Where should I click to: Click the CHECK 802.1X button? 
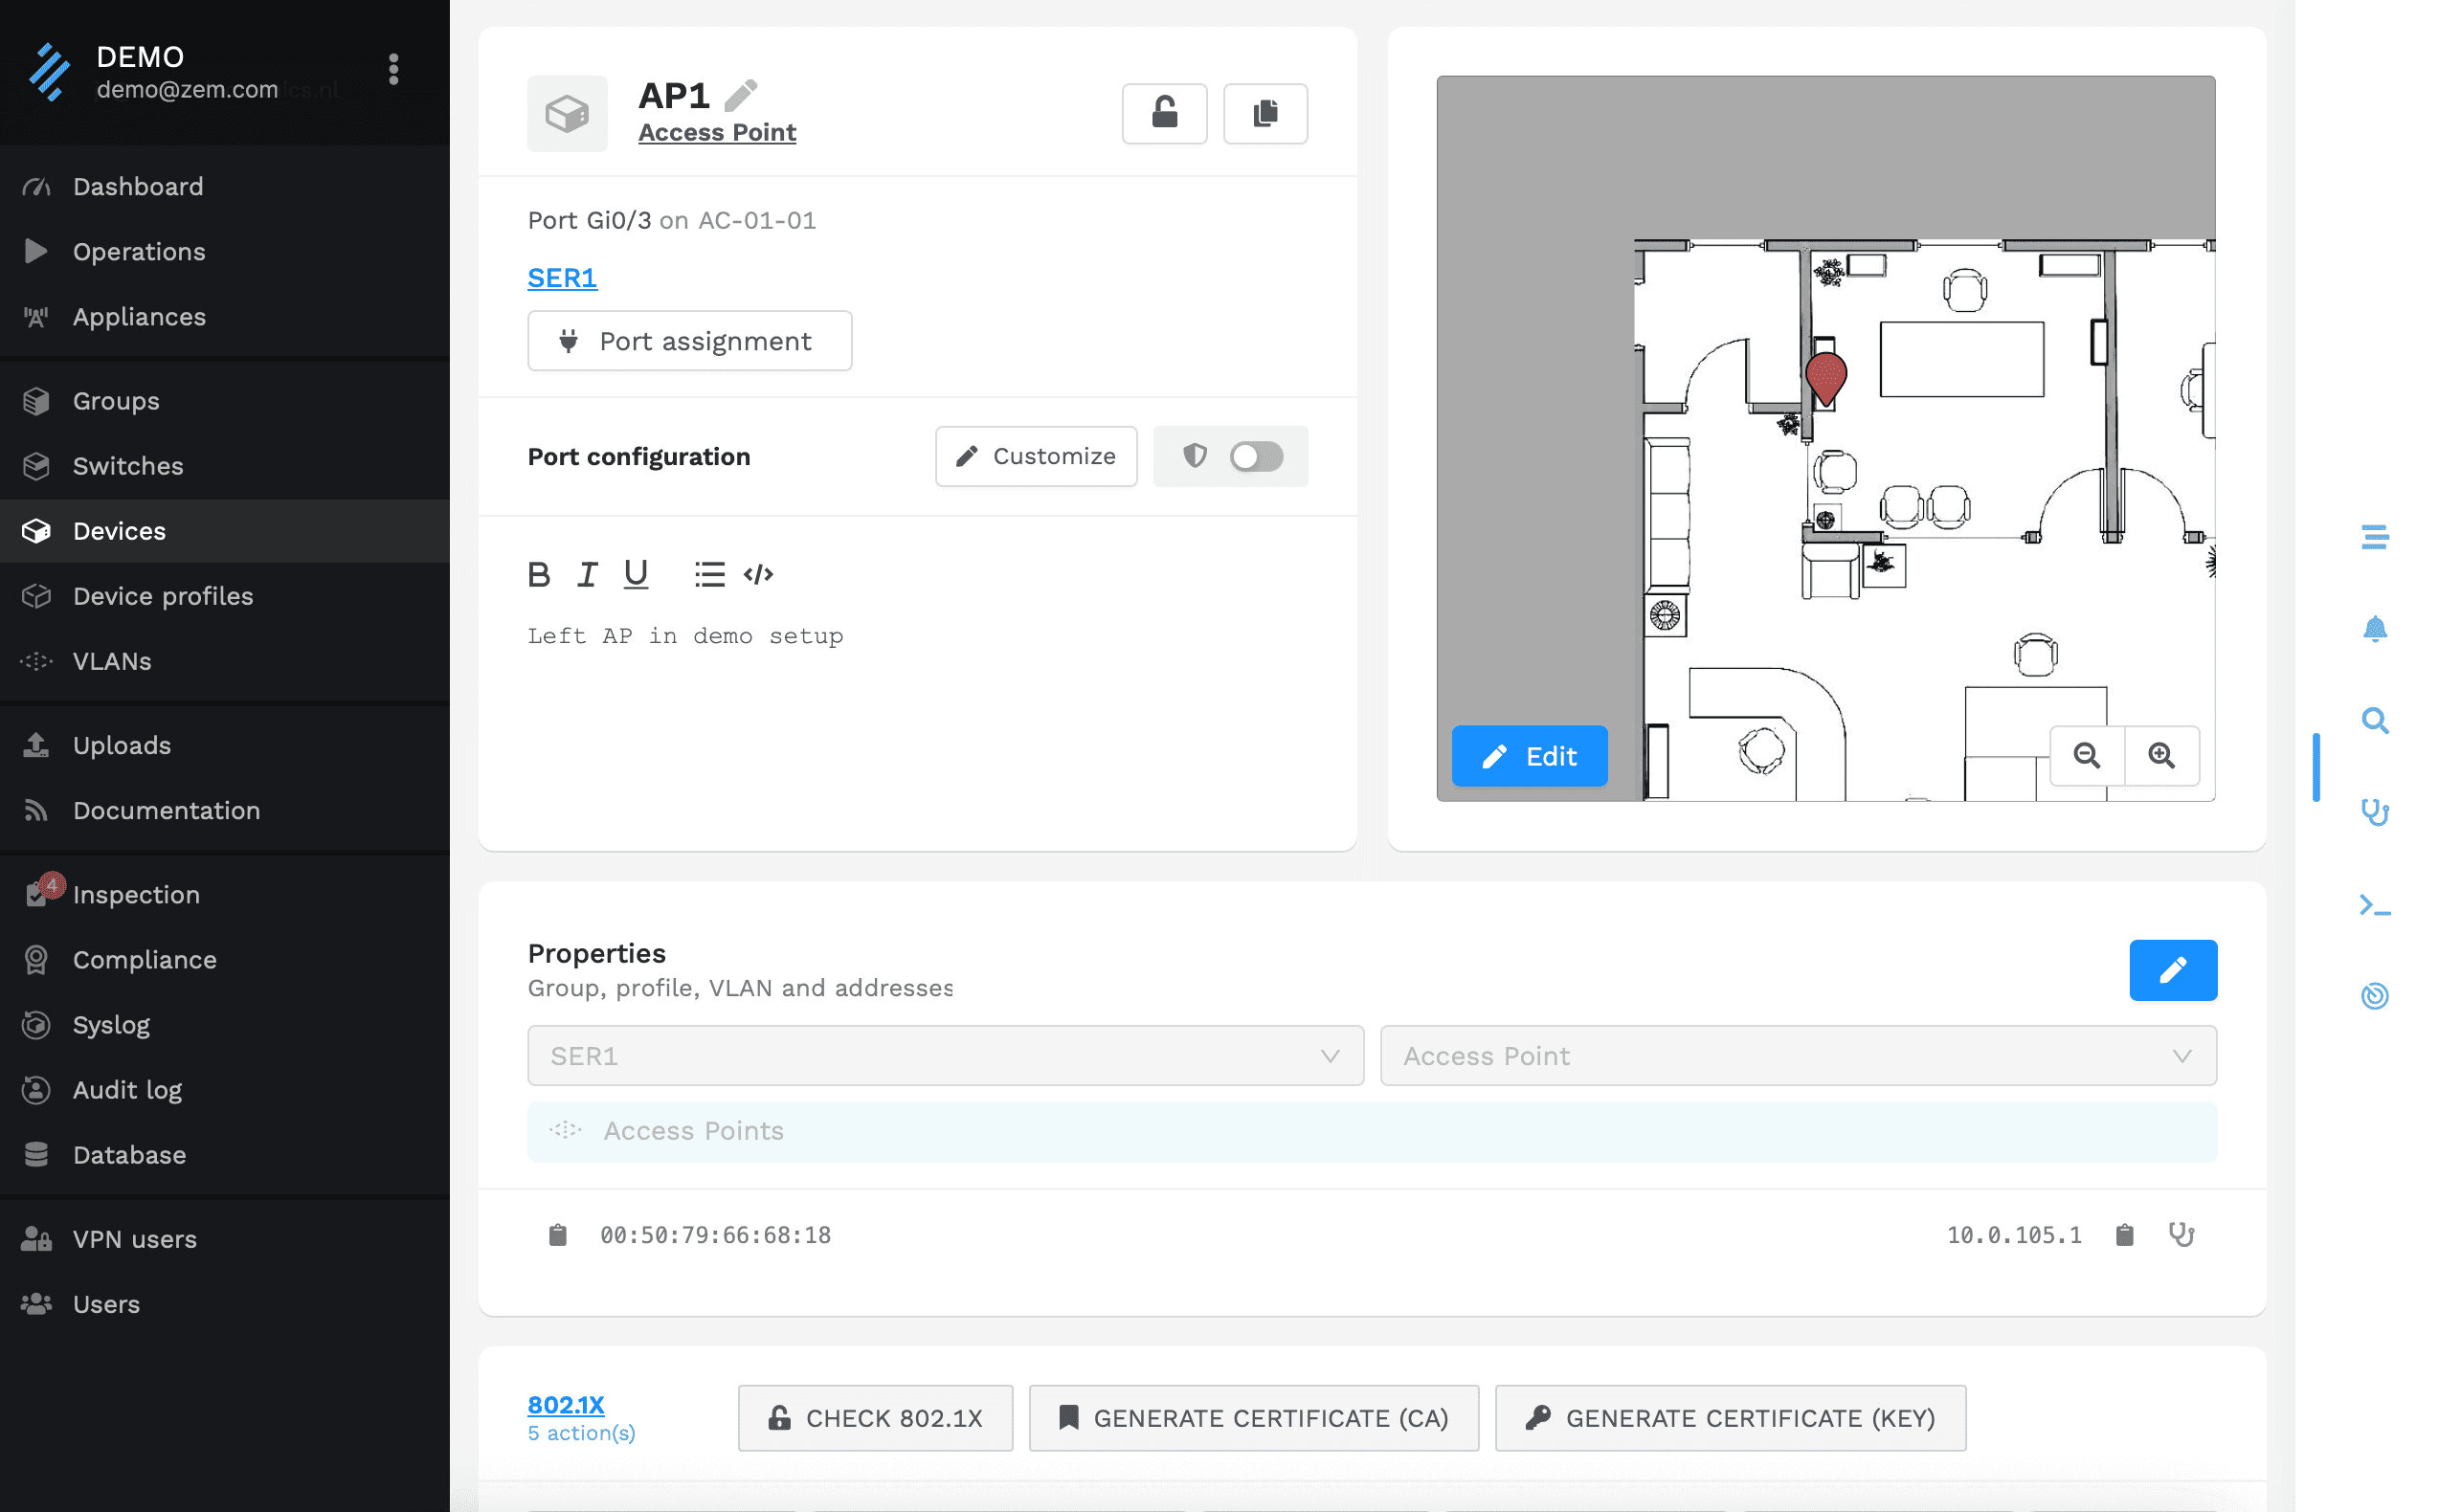(875, 1418)
